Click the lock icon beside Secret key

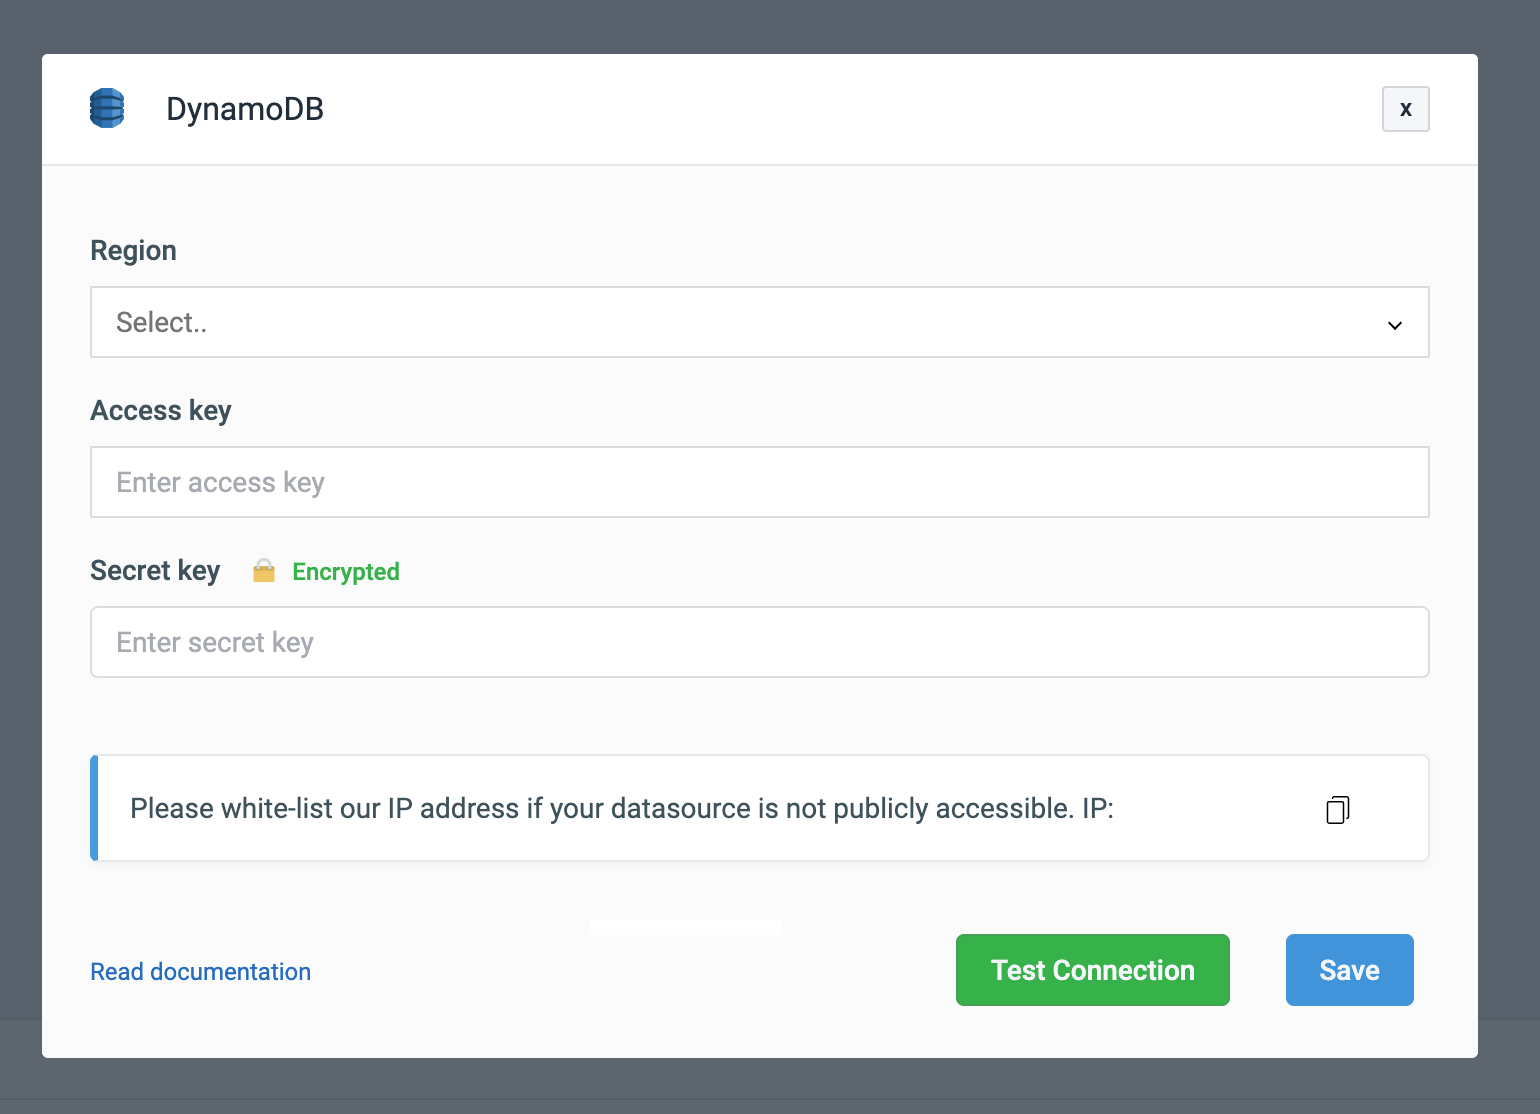click(x=264, y=571)
